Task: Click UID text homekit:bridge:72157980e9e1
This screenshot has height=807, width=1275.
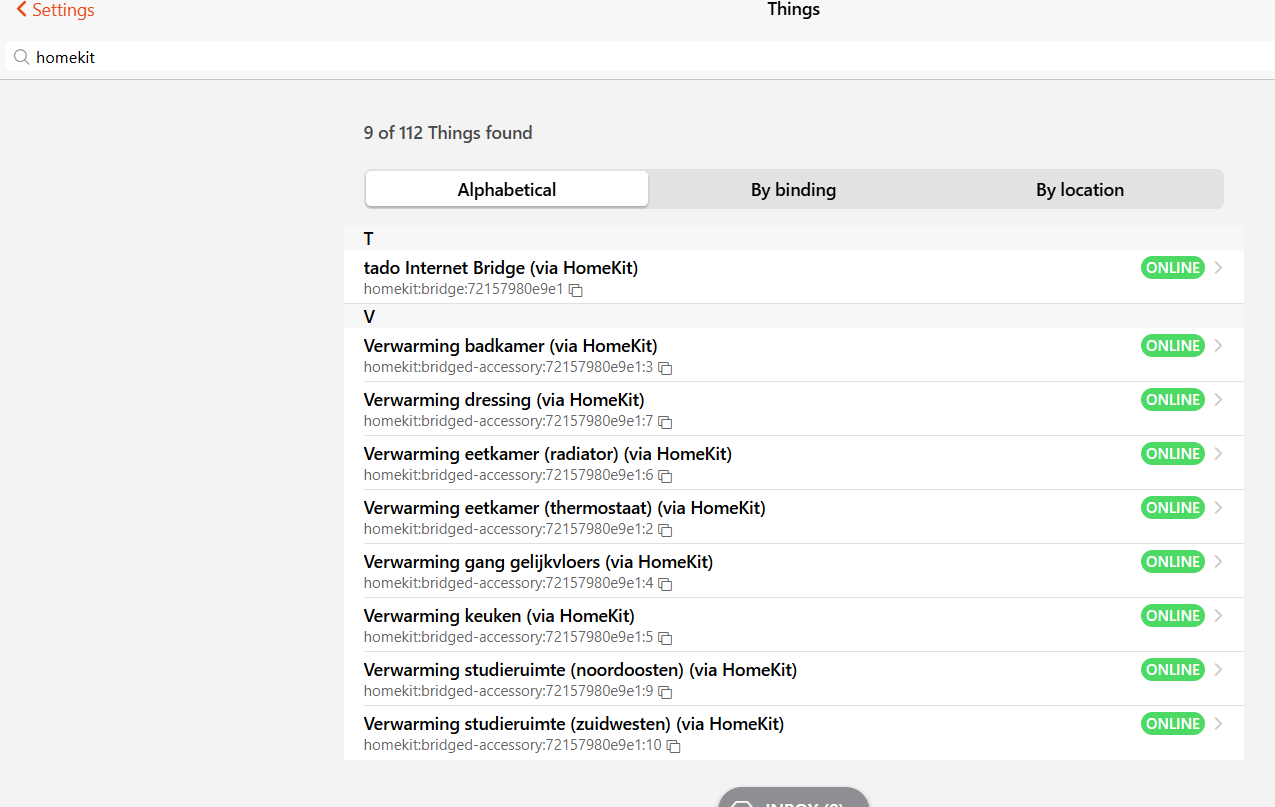Action: pyautogui.click(x=464, y=289)
